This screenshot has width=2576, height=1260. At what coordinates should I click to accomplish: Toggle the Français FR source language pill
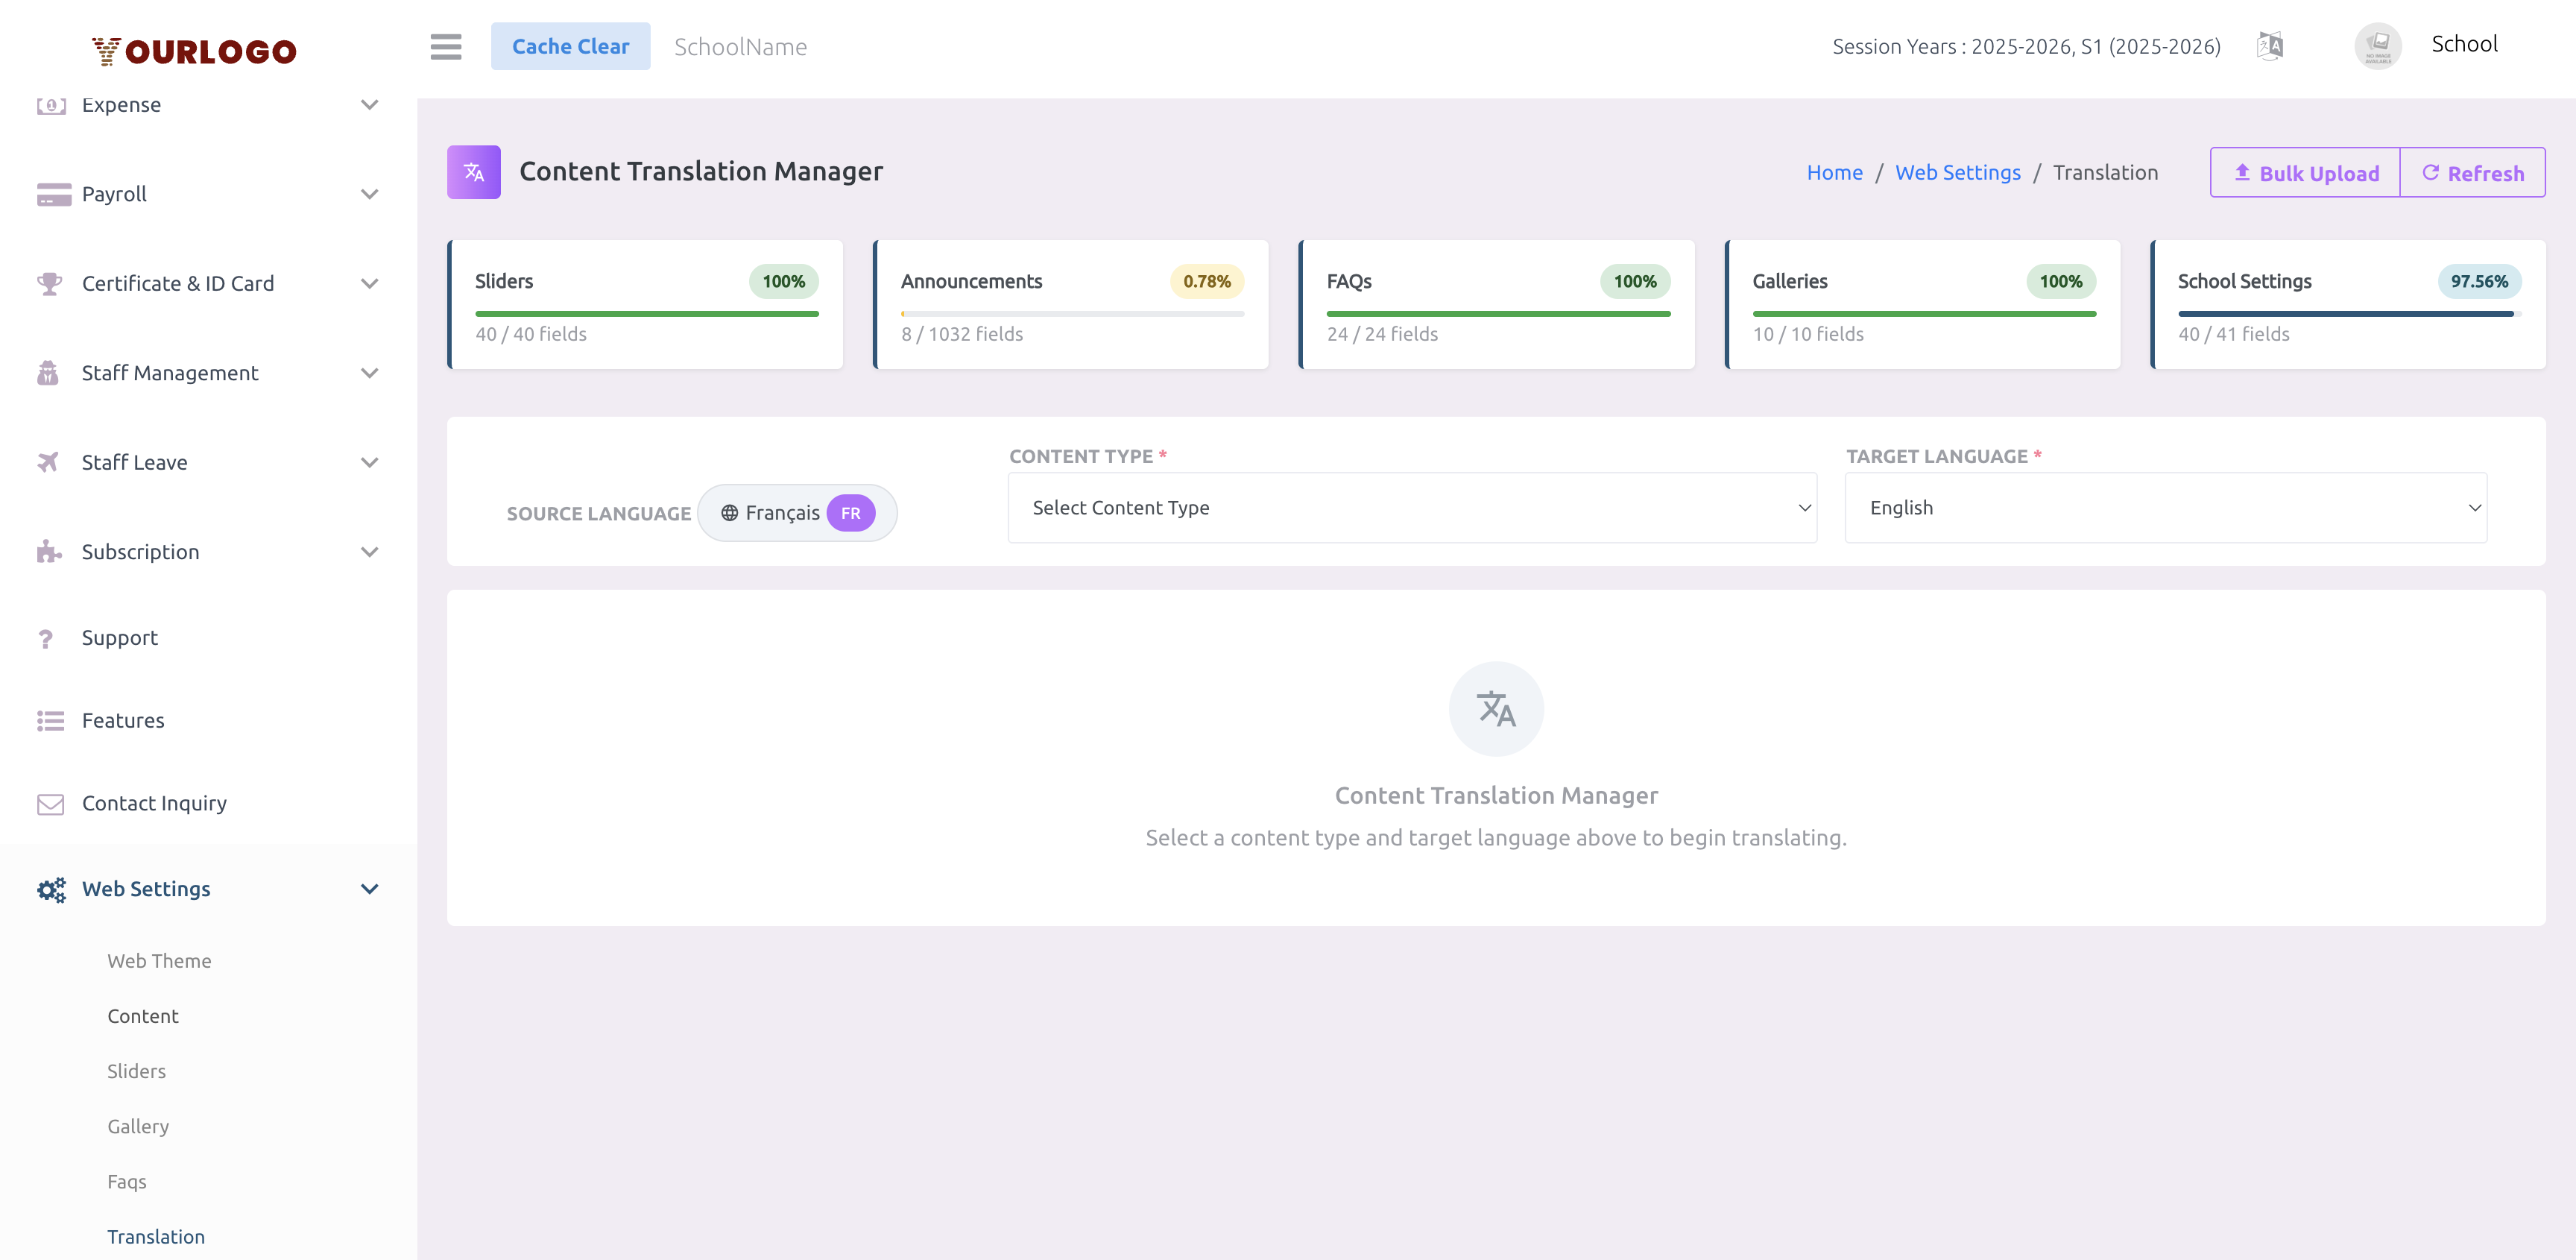click(797, 512)
